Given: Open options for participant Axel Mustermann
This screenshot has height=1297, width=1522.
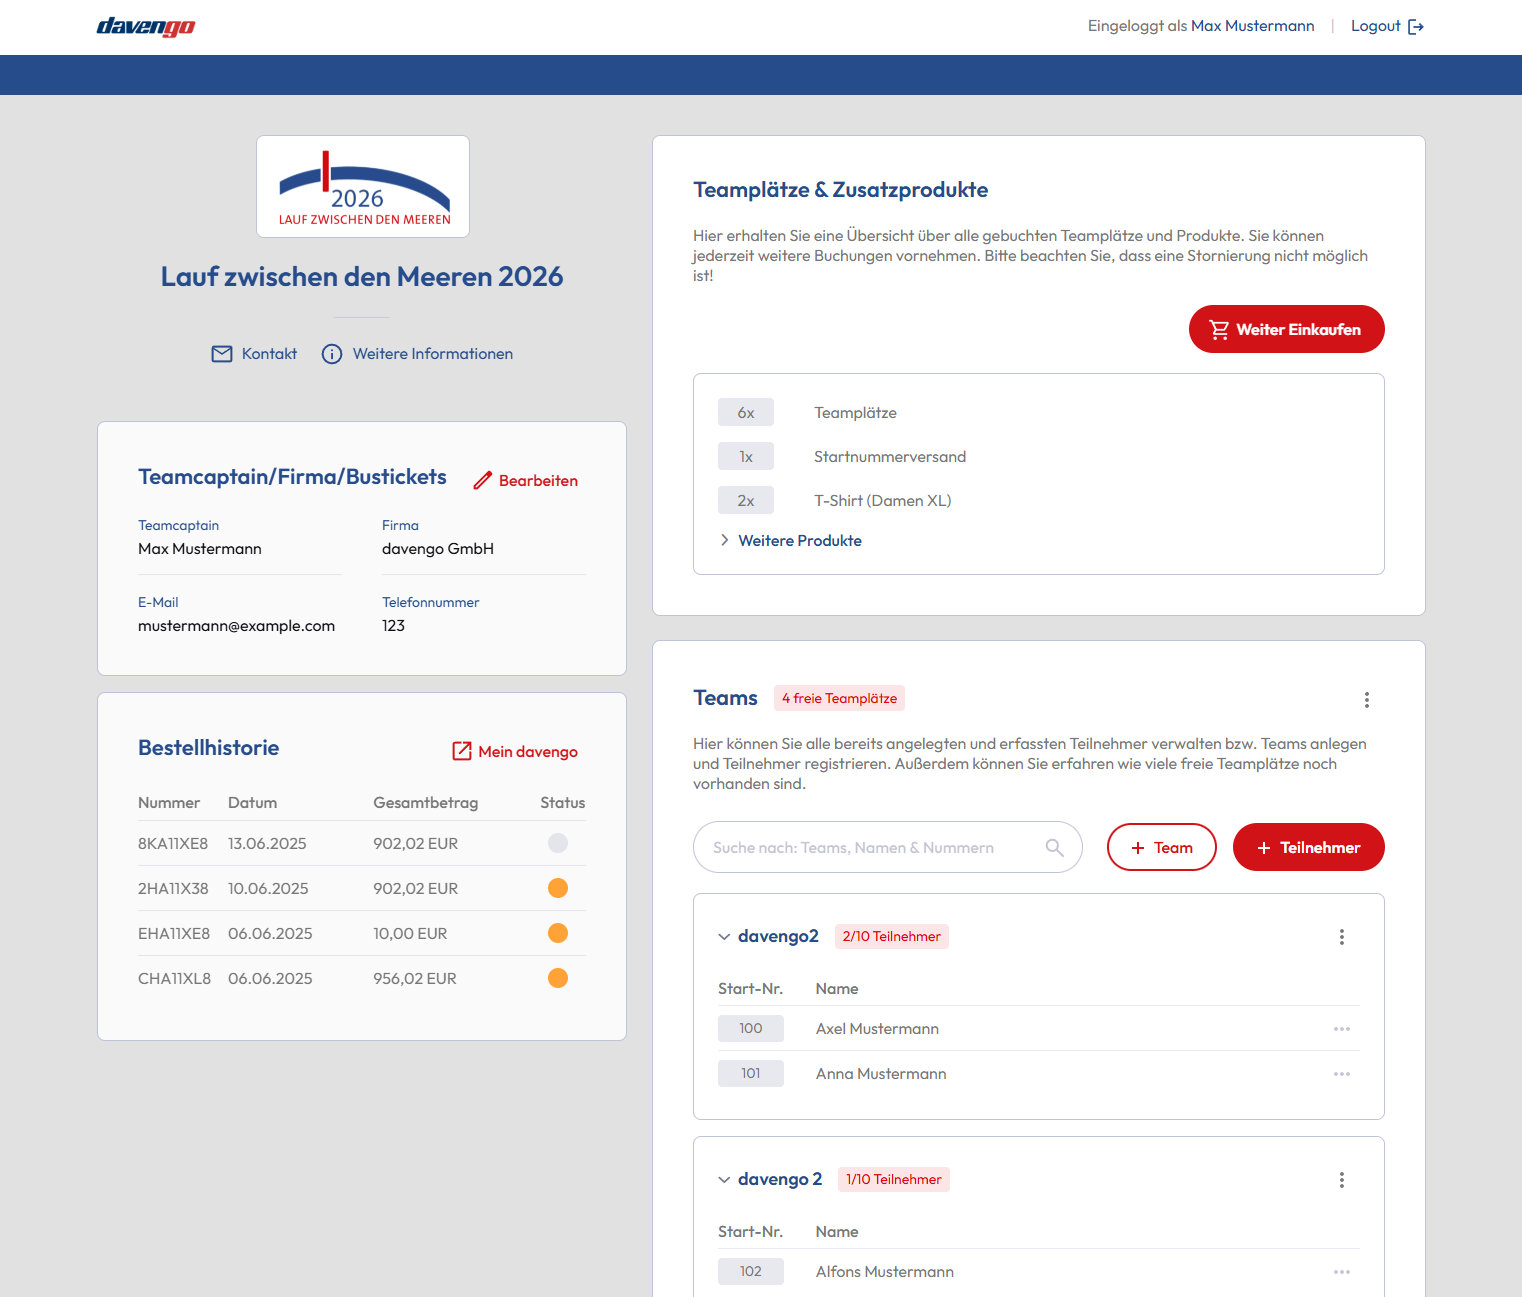Looking at the screenshot, I should [x=1341, y=1029].
